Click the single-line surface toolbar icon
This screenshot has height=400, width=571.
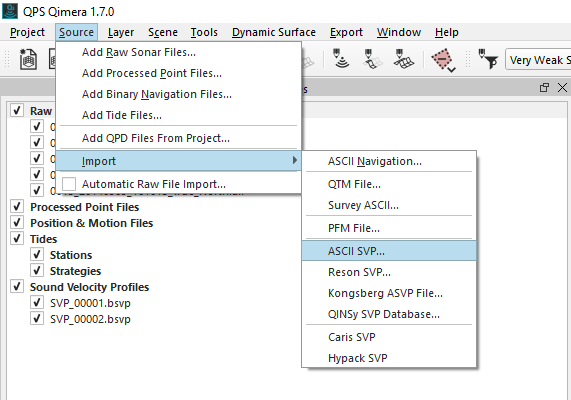pos(372,59)
